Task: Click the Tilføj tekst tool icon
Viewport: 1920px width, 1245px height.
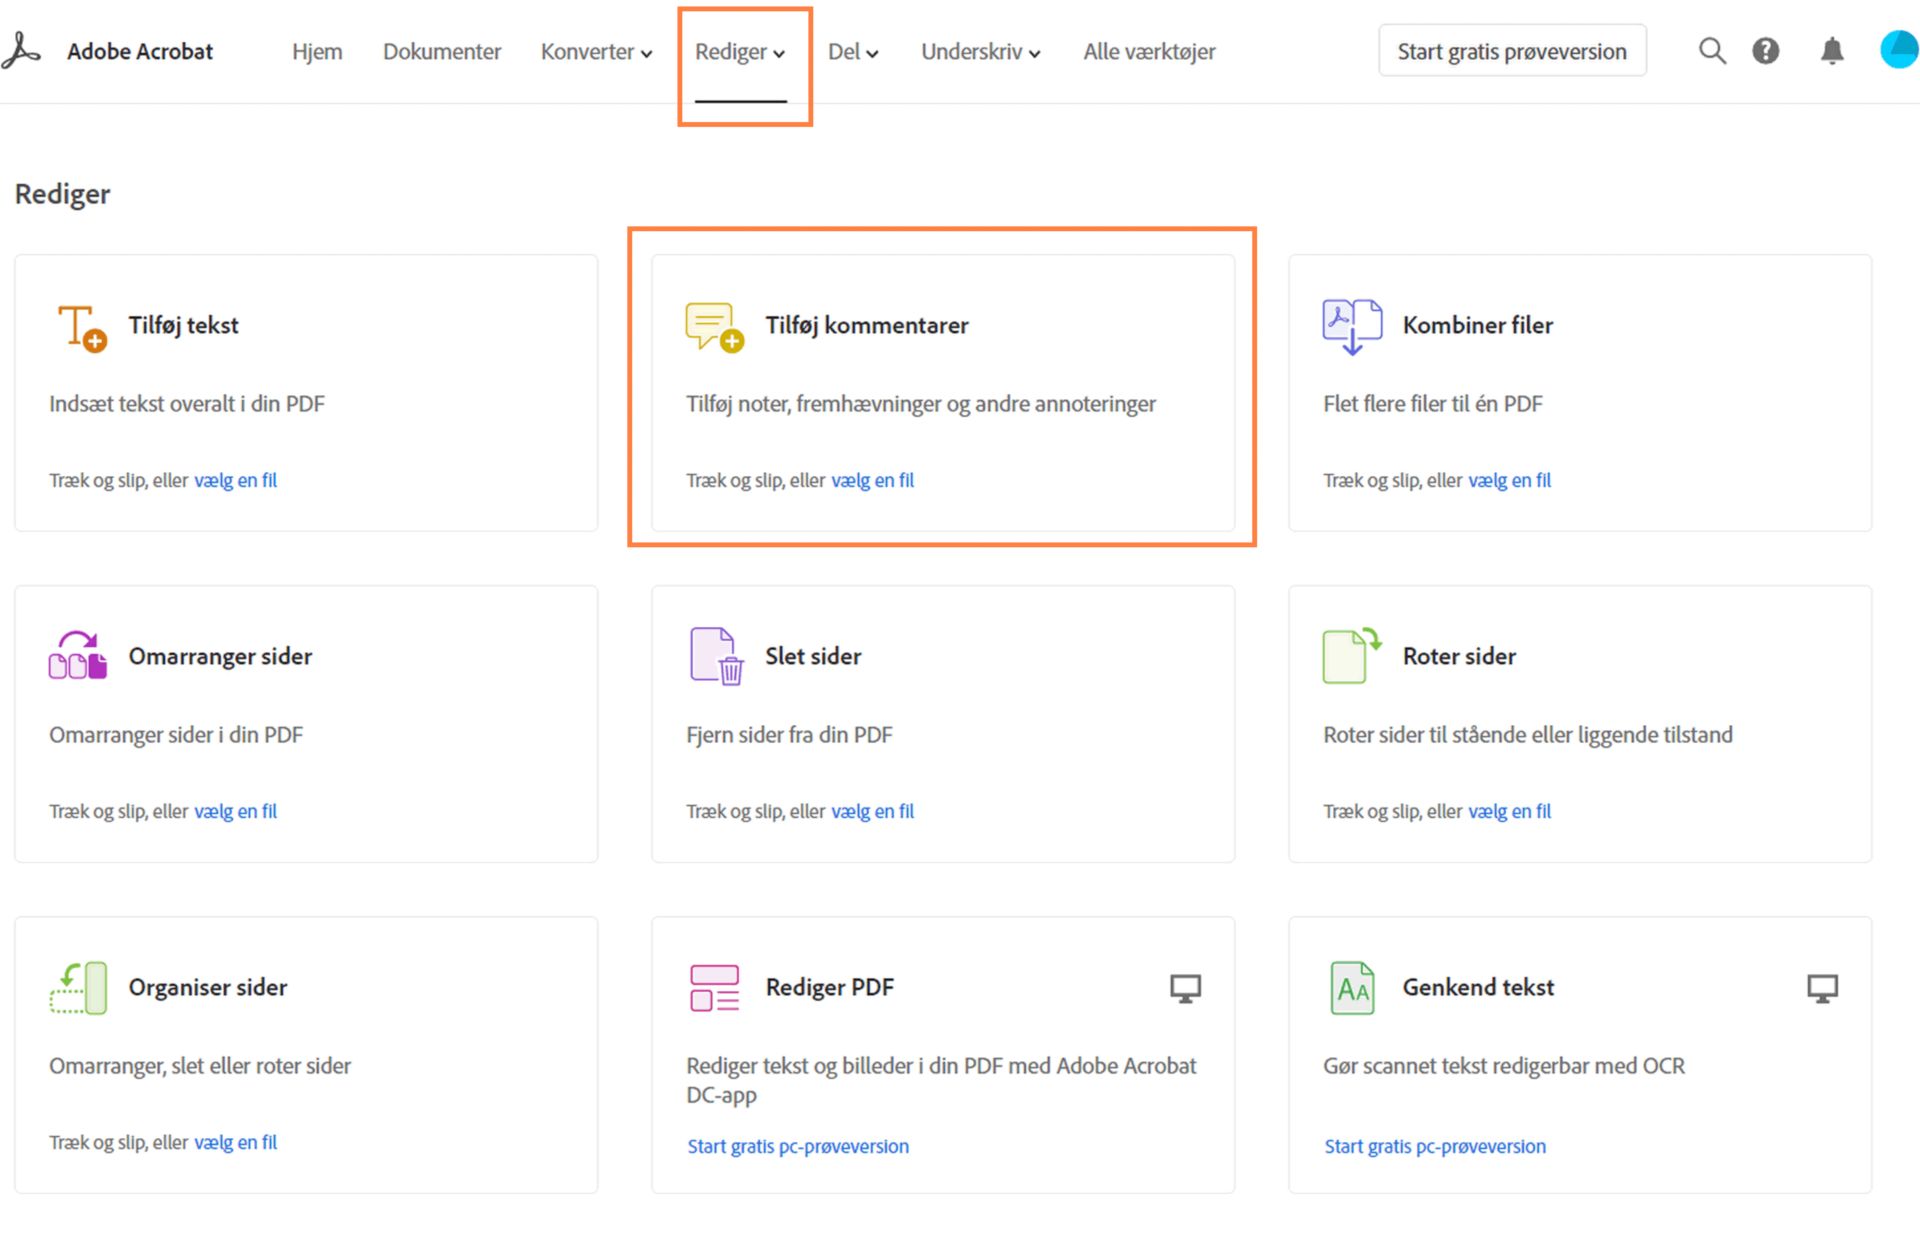Action: coord(81,327)
